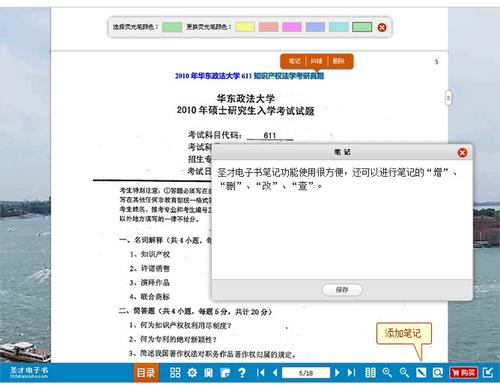Click question item 2、许诺销售
The height and width of the screenshot is (390, 500).
(x=150, y=268)
